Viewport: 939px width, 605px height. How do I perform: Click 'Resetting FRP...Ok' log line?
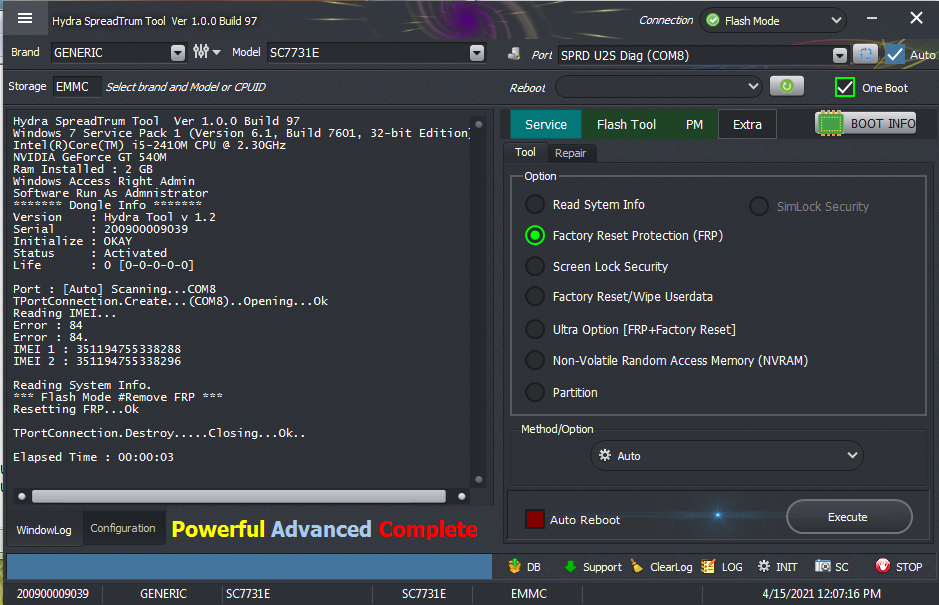tap(76, 409)
